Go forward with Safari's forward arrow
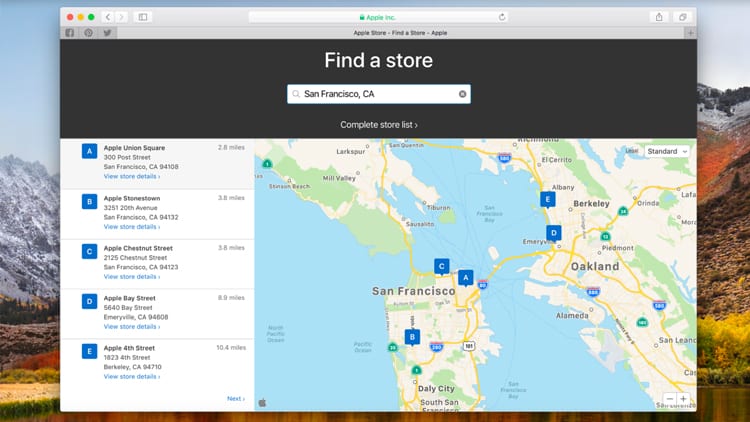Screen dimensions: 750x422 pyautogui.click(x=121, y=17)
